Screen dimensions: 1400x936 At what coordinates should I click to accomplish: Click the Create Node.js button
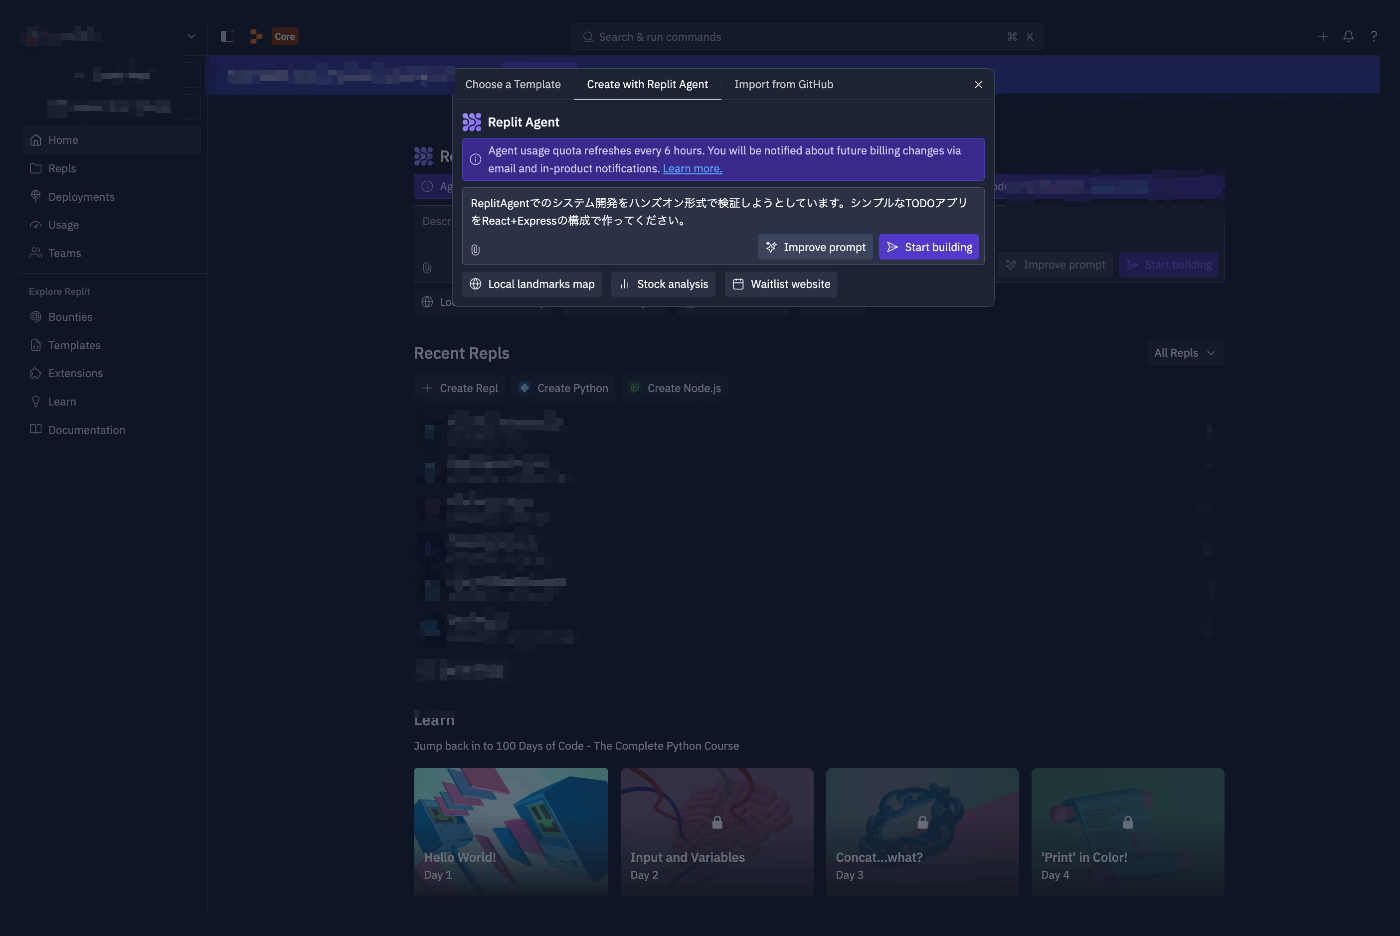675,388
